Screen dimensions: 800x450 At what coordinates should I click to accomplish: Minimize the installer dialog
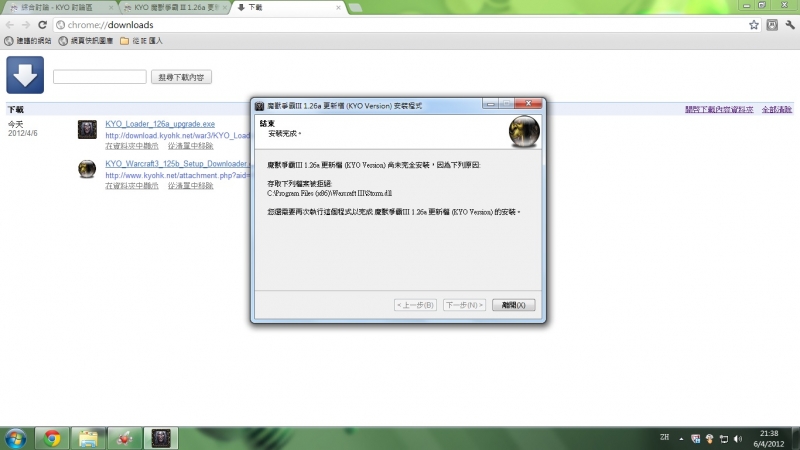491,104
